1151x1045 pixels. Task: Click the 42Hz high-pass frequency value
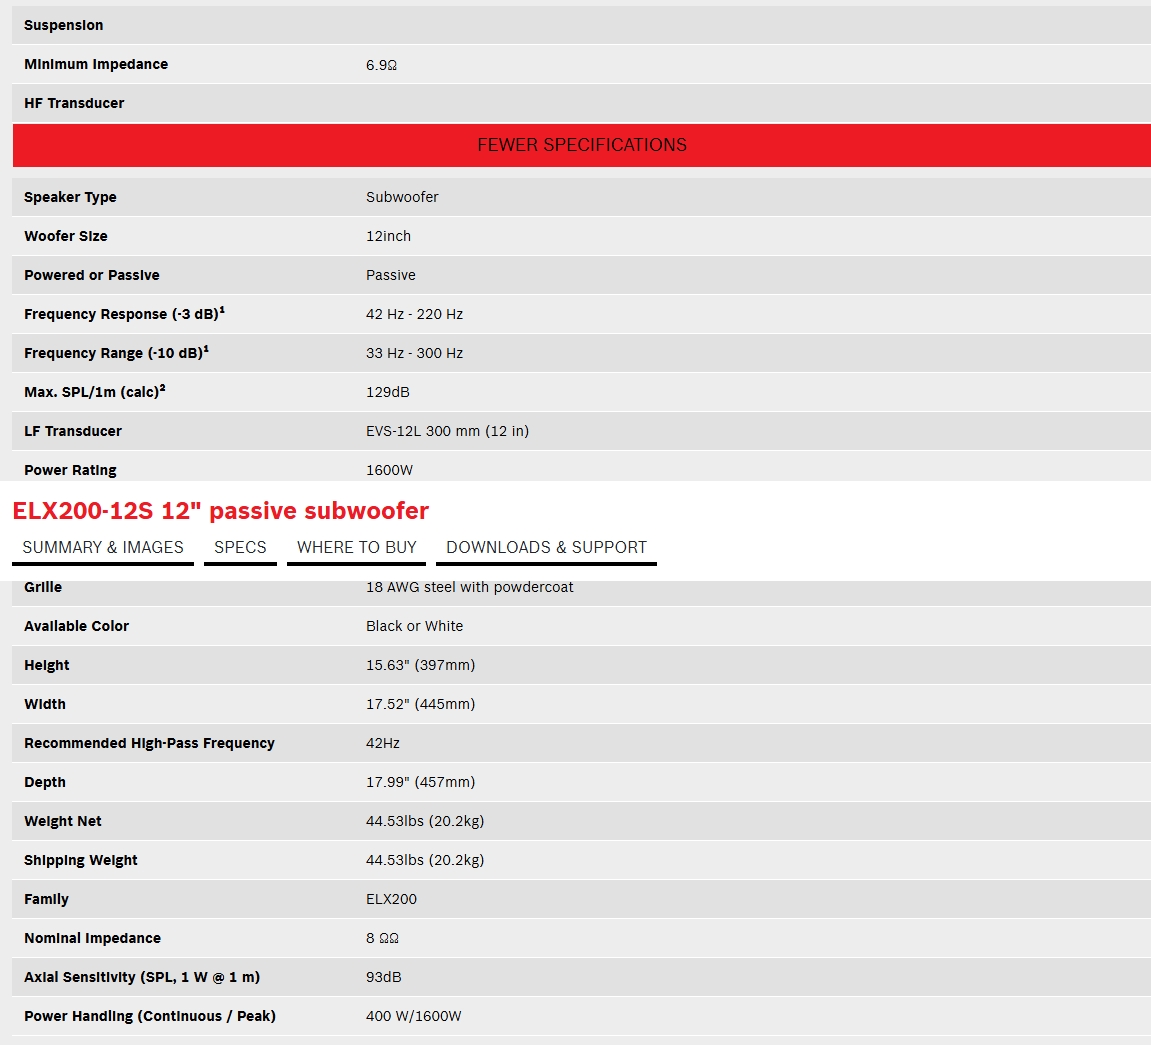[383, 743]
